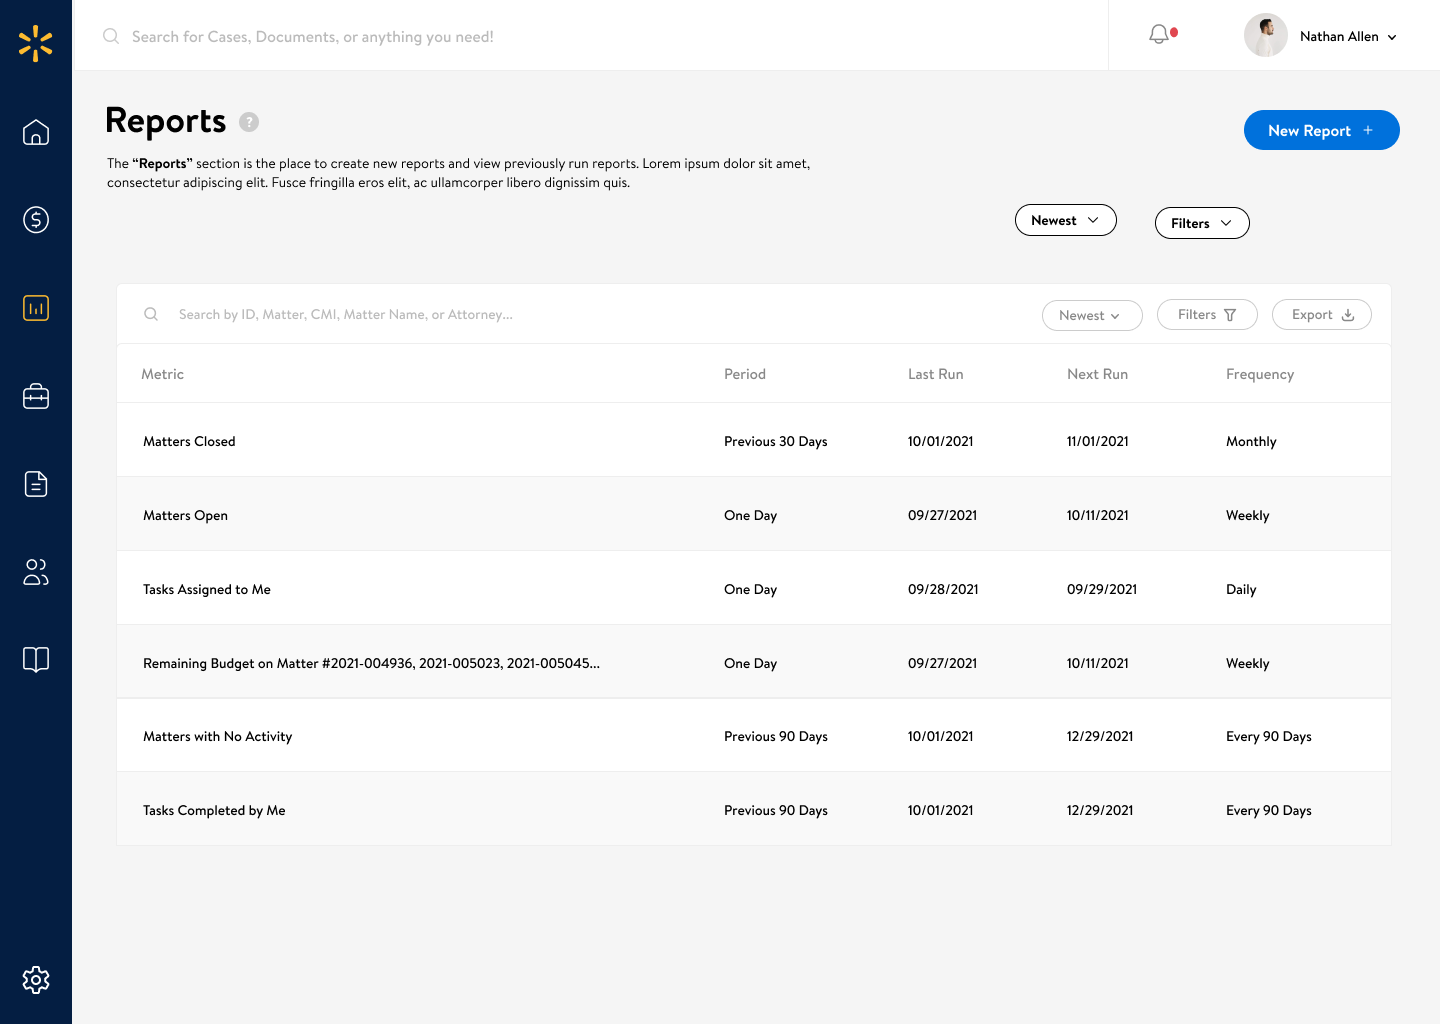This screenshot has height=1024, width=1440.
Task: Click the document icon in sidebar
Action: pos(36,484)
